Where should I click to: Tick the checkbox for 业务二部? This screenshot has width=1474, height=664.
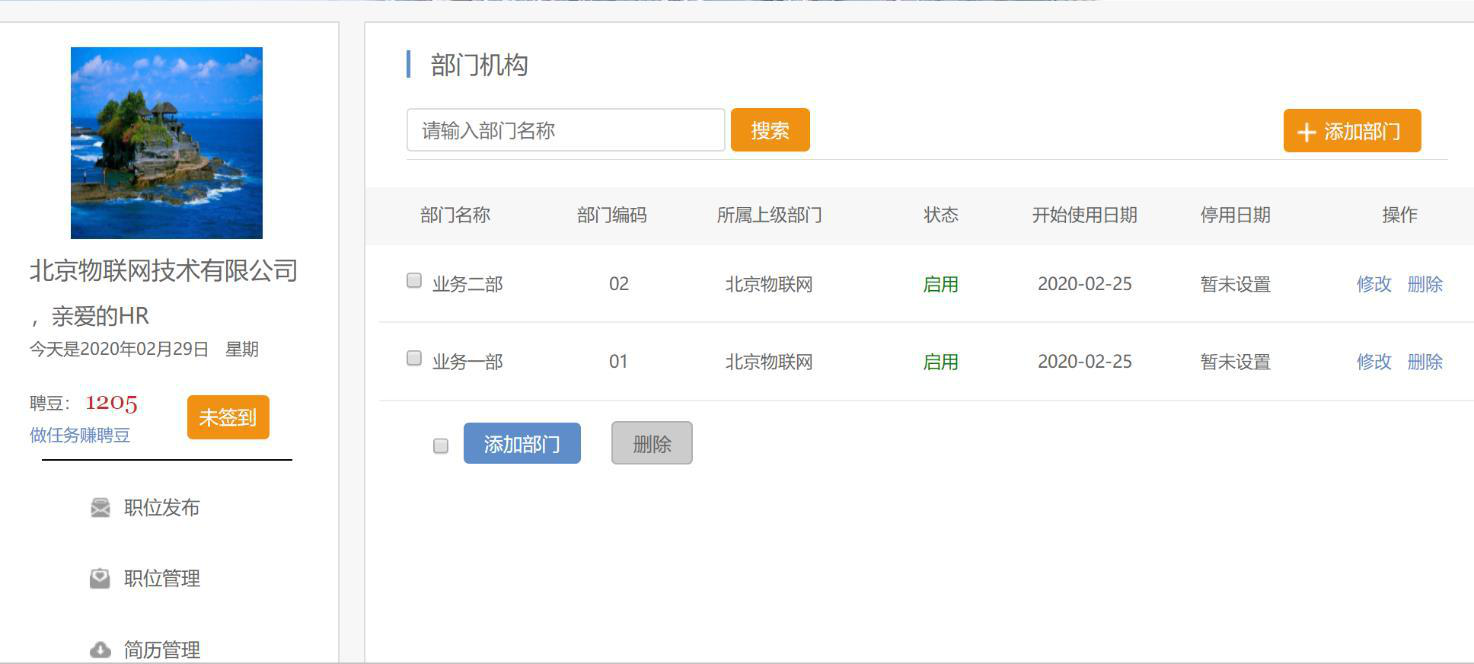pos(414,281)
